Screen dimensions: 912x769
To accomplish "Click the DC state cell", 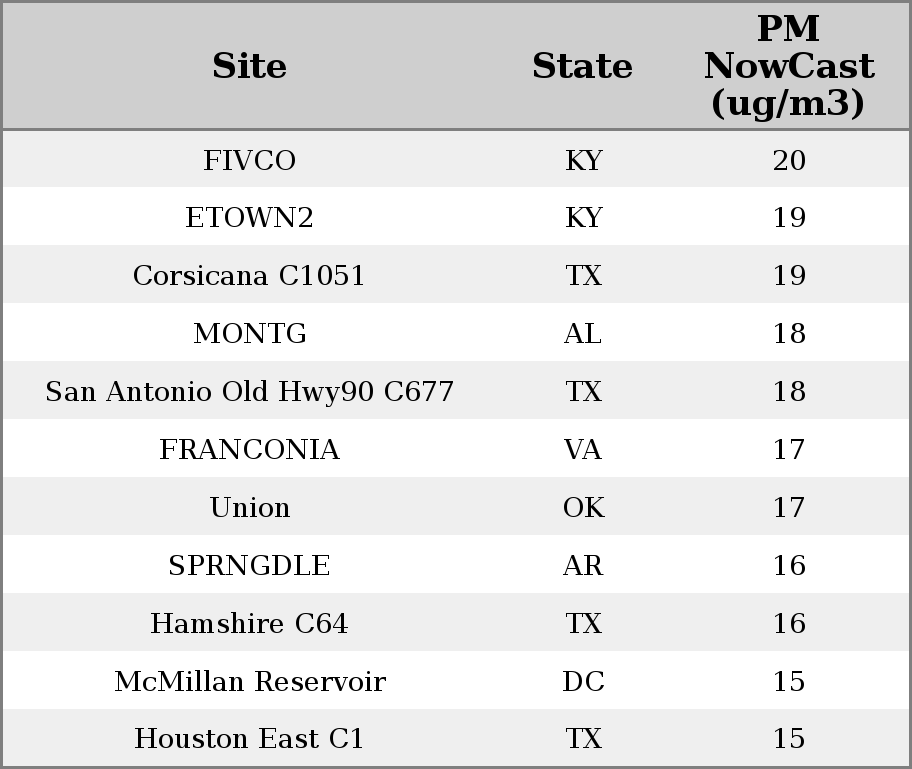I will click(583, 681).
